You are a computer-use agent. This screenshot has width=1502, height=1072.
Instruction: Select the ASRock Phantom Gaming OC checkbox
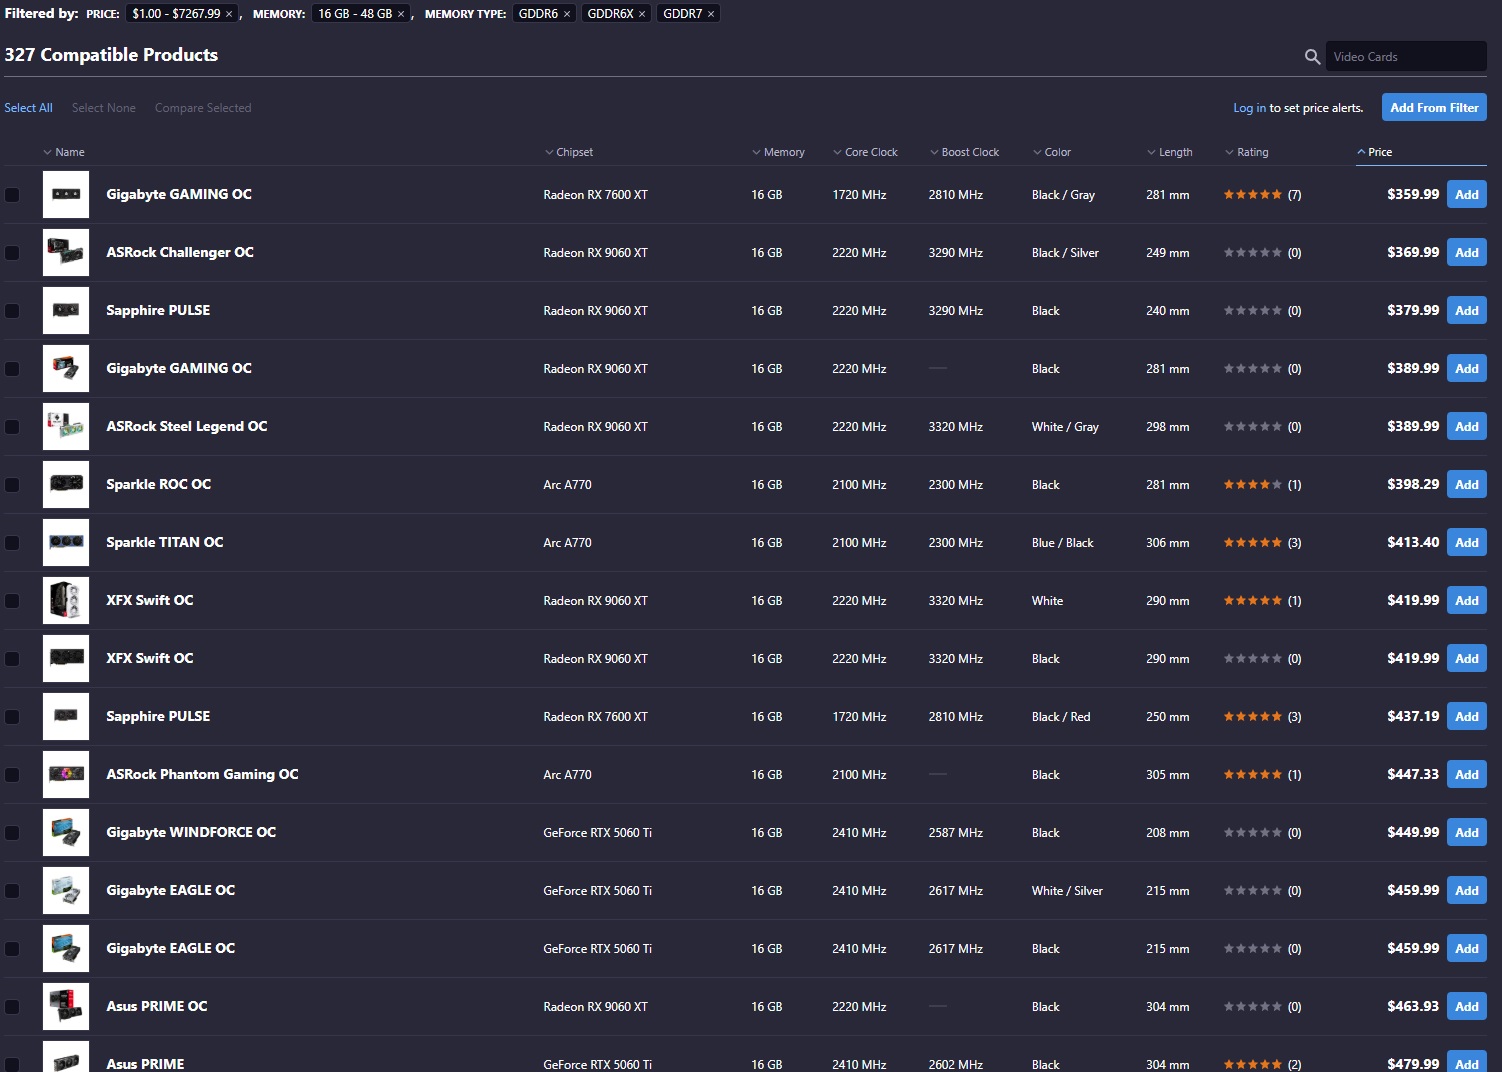point(12,775)
